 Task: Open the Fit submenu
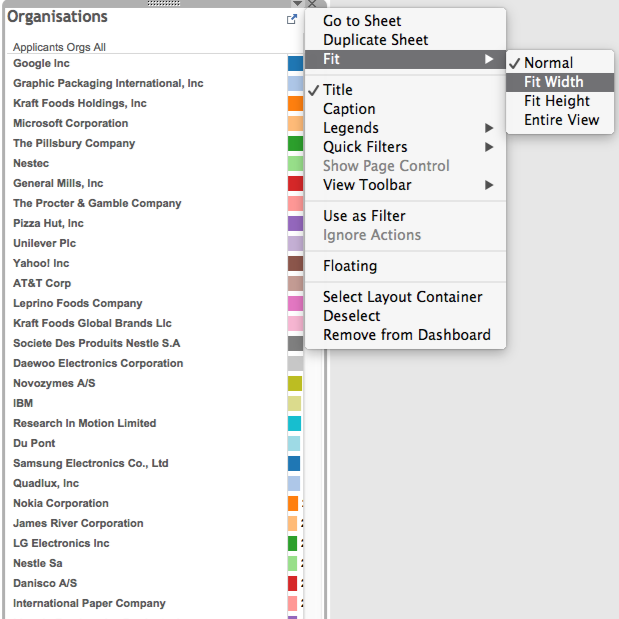[405, 59]
